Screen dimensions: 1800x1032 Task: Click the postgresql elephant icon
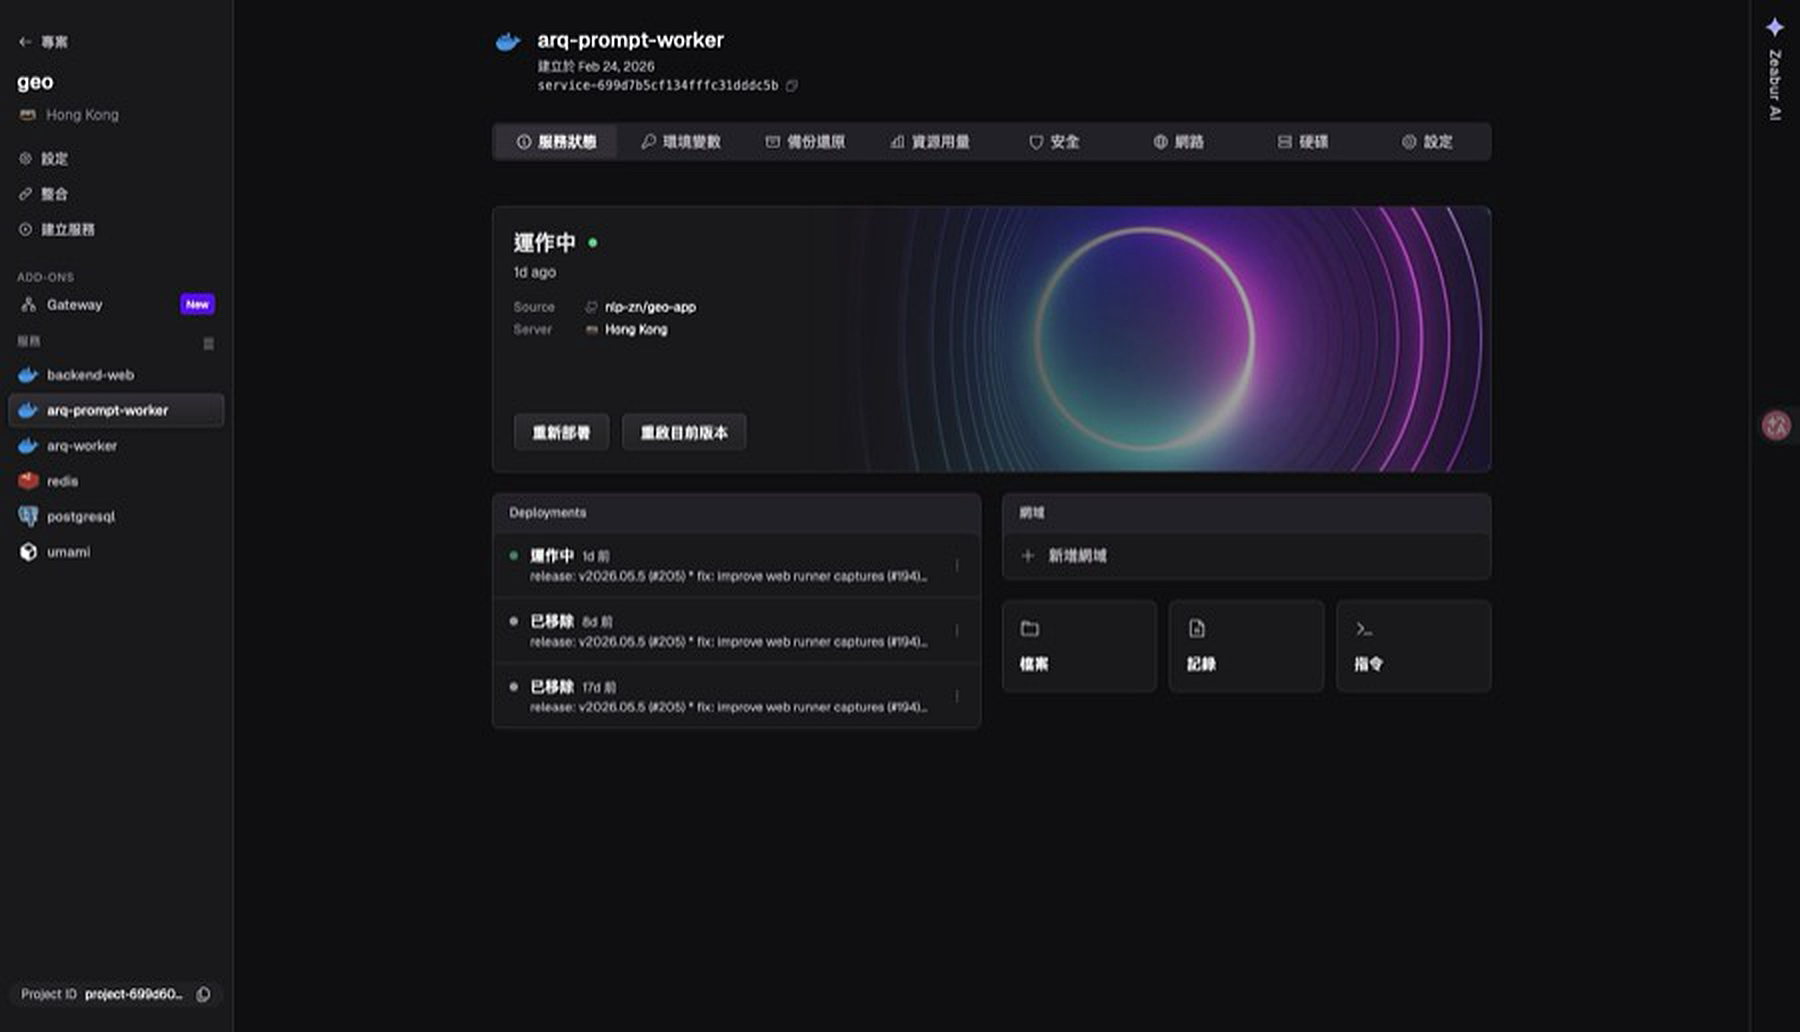coord(28,516)
